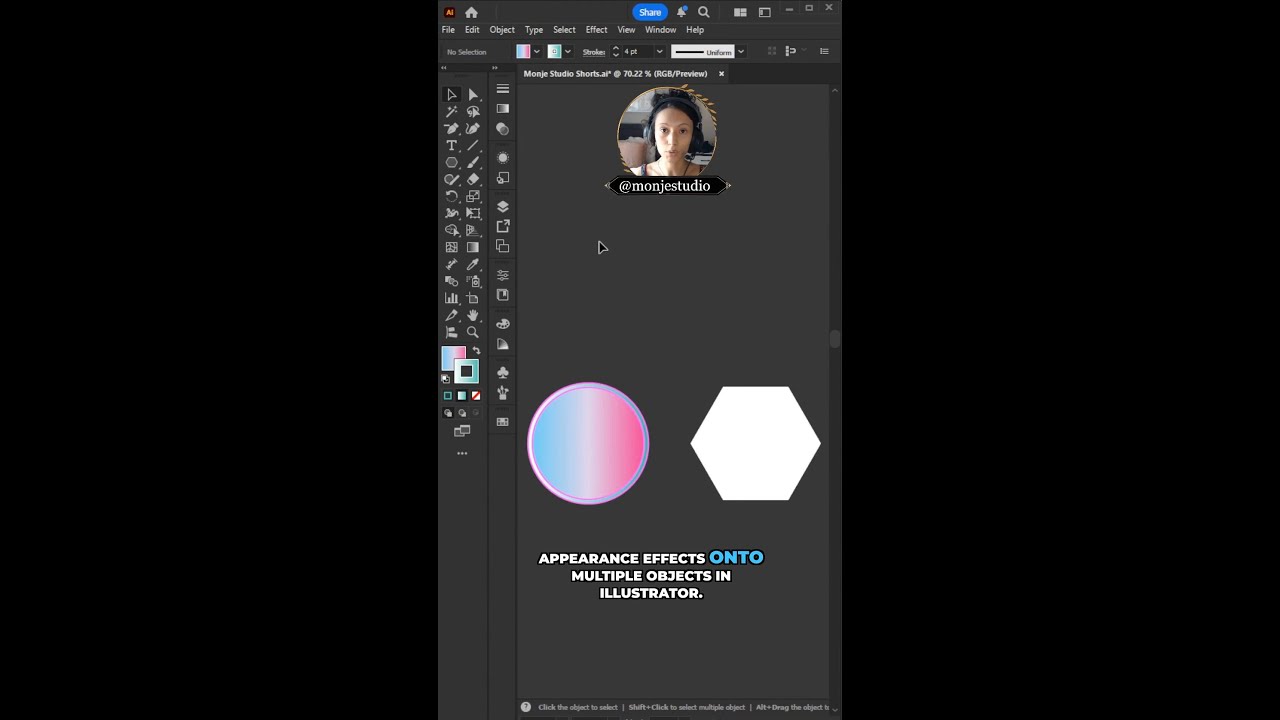Select the Shape Builder tool
The image size is (1280, 720).
click(x=452, y=231)
